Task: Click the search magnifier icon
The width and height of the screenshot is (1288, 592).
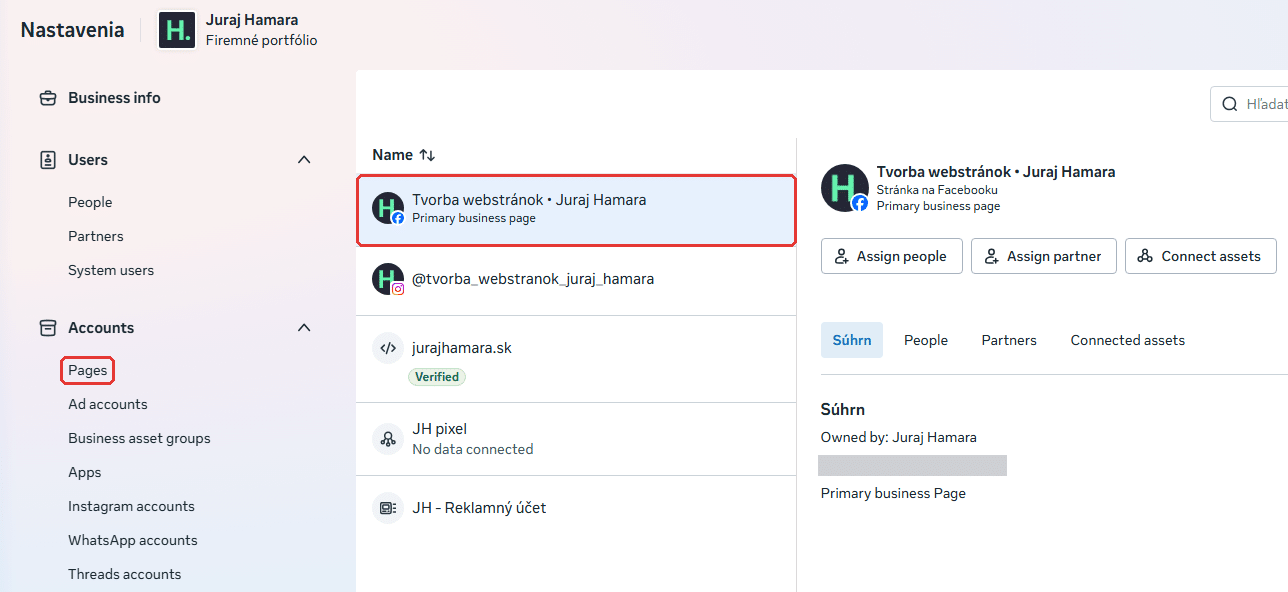Action: click(1229, 104)
